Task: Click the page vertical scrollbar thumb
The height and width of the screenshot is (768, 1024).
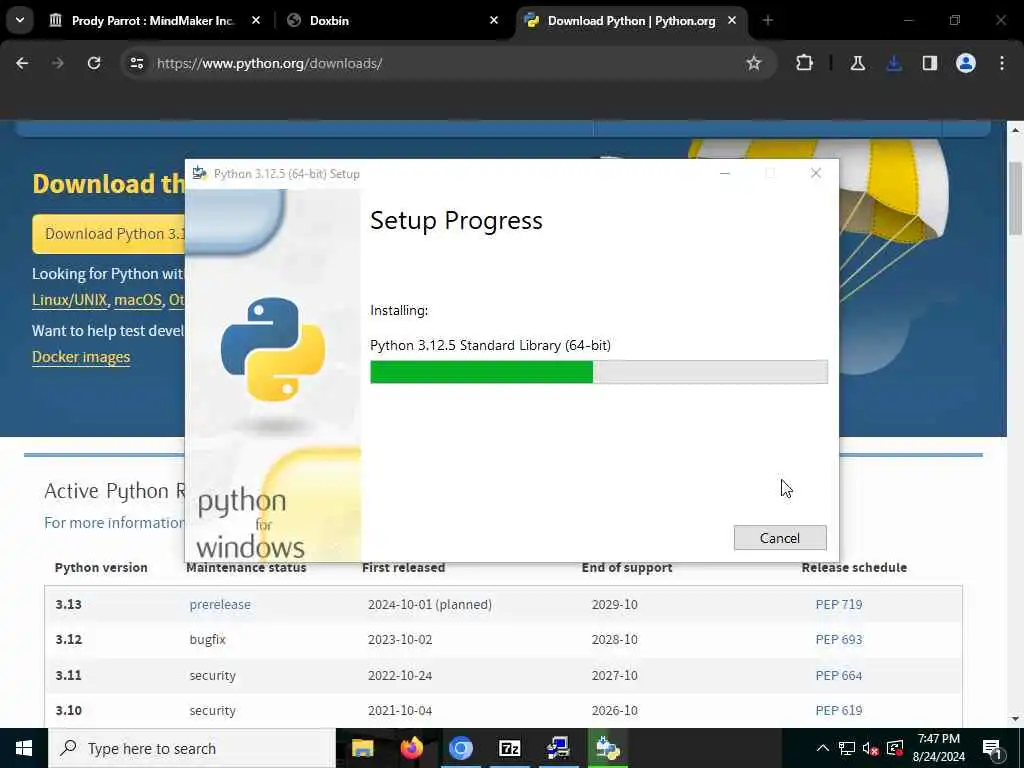Action: (x=1015, y=198)
